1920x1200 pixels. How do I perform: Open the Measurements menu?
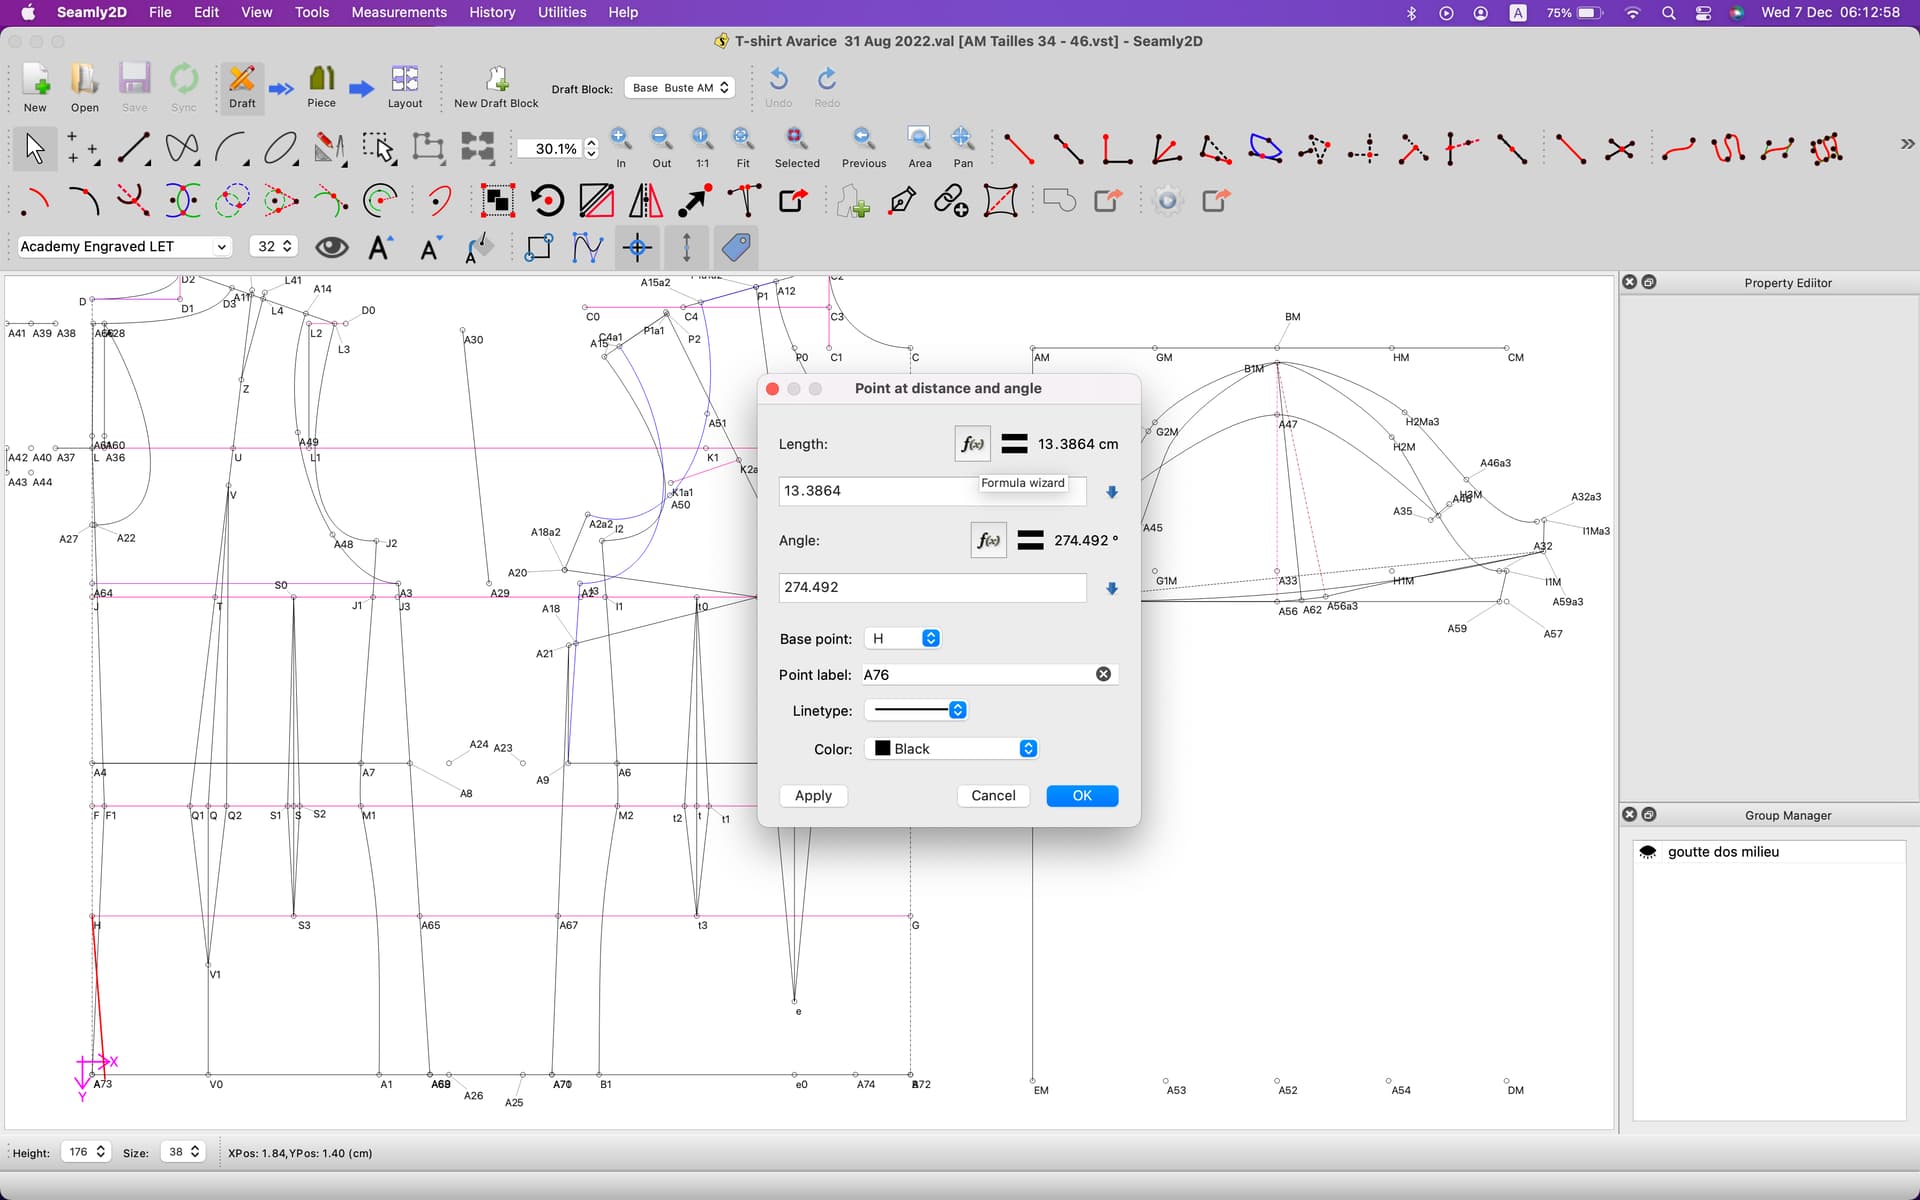(398, 12)
